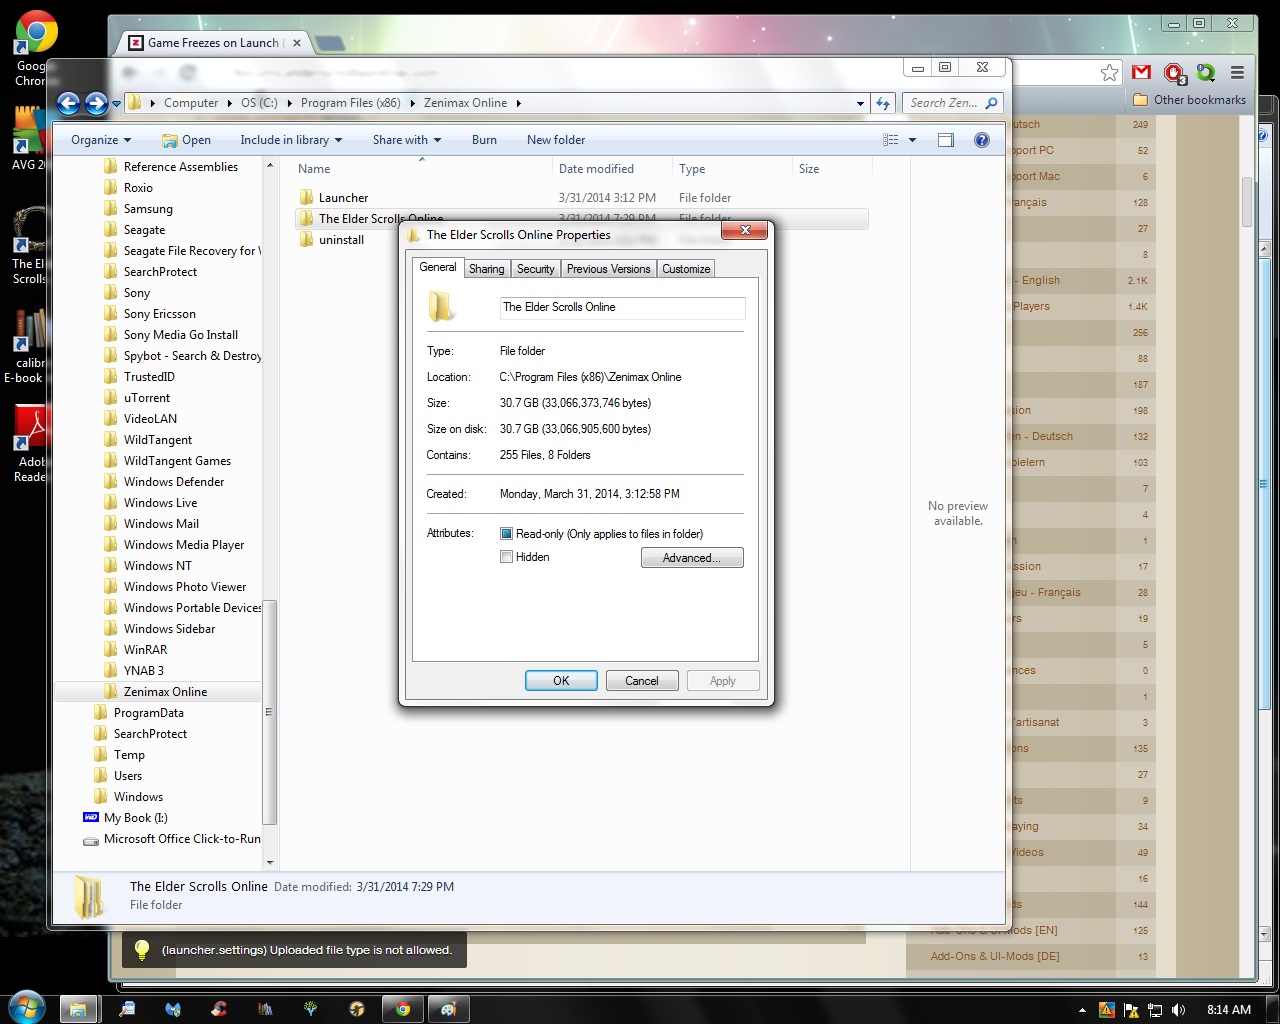Select WinRAR folder in navigation tree
The width and height of the screenshot is (1280, 1024).
click(145, 650)
